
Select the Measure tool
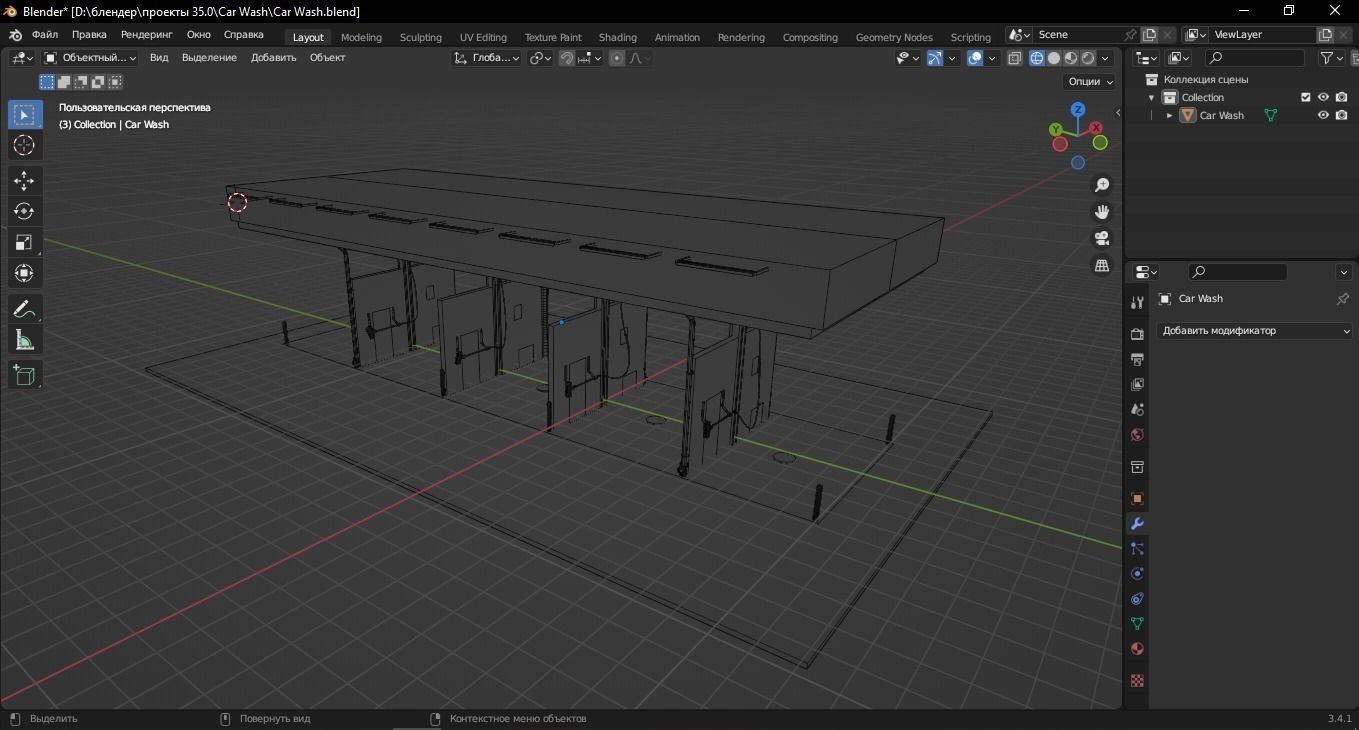[24, 340]
